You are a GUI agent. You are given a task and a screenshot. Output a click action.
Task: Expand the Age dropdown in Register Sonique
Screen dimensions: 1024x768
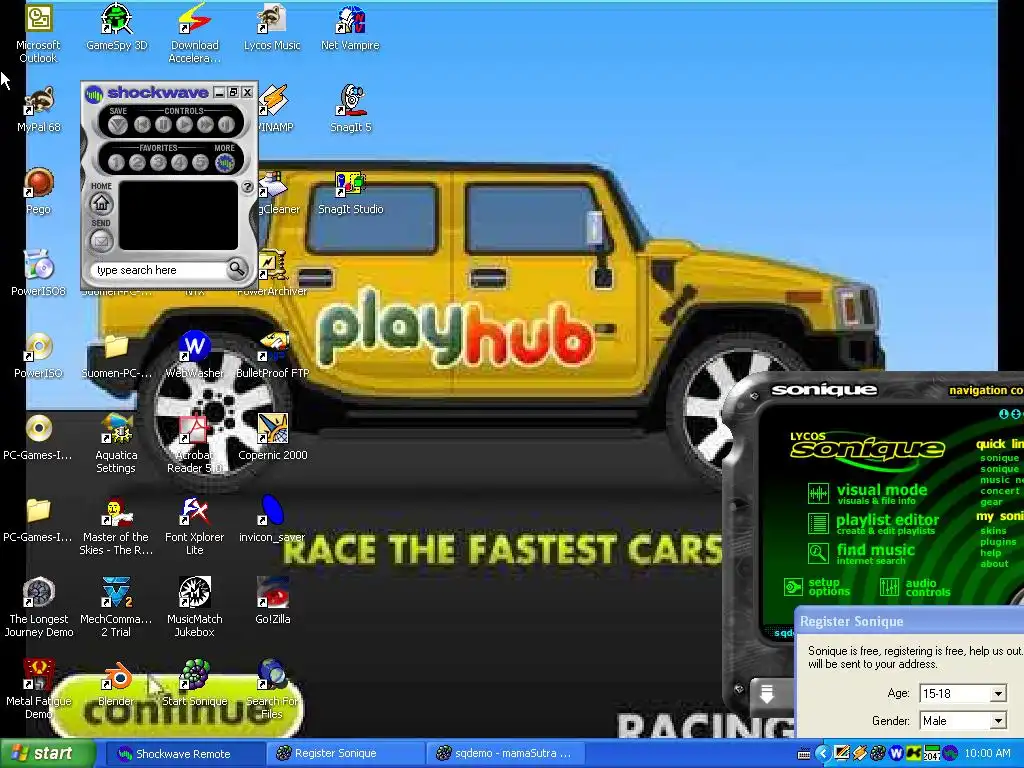point(998,694)
